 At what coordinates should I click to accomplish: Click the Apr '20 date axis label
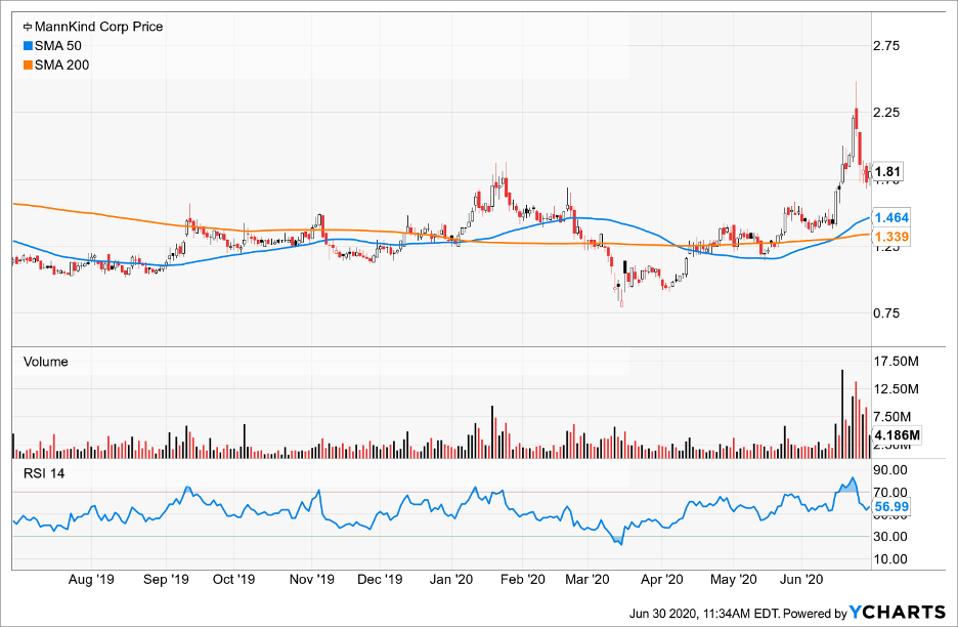662,579
